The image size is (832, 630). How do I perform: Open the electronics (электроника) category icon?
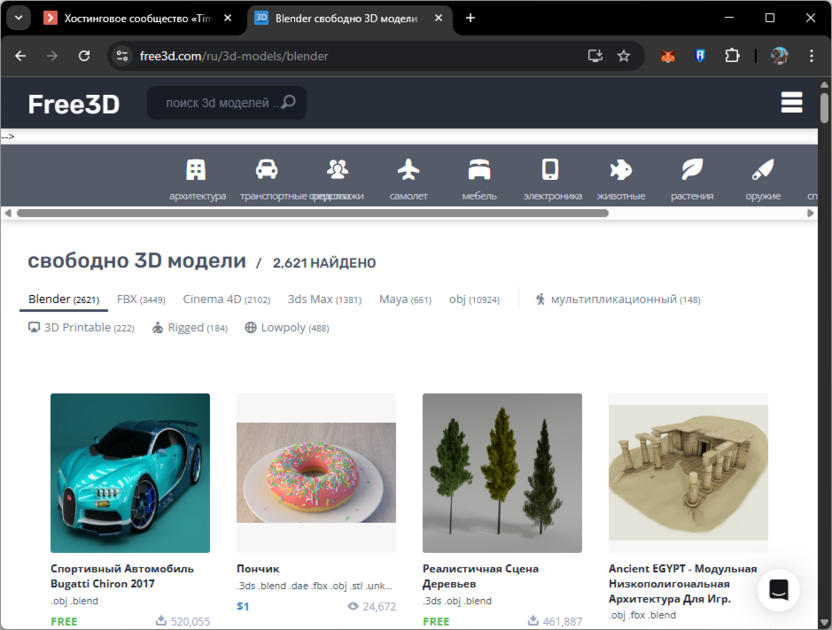(550, 169)
